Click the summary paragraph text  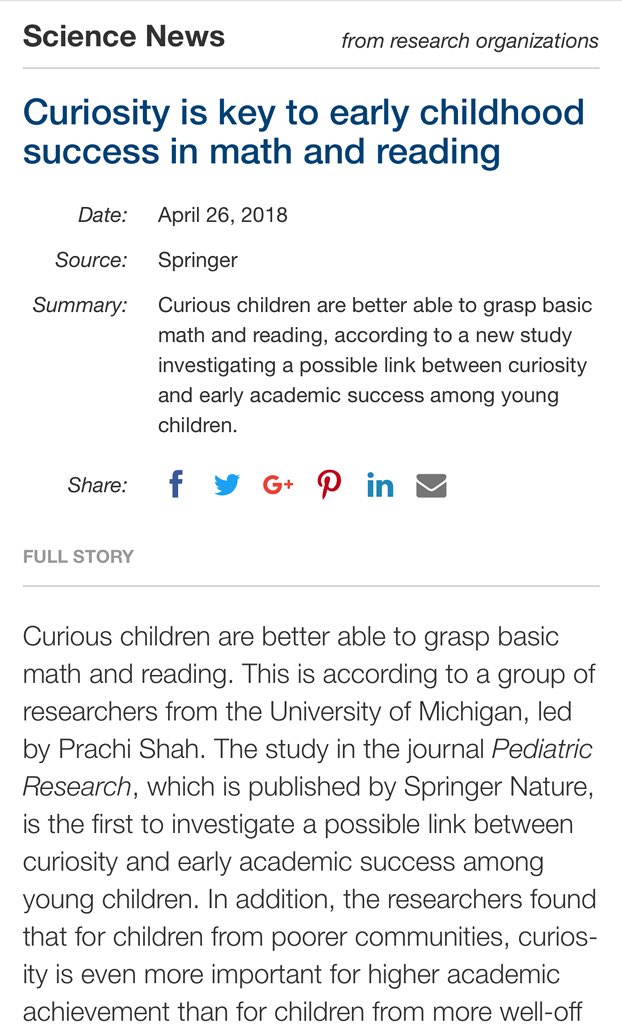coord(375,365)
